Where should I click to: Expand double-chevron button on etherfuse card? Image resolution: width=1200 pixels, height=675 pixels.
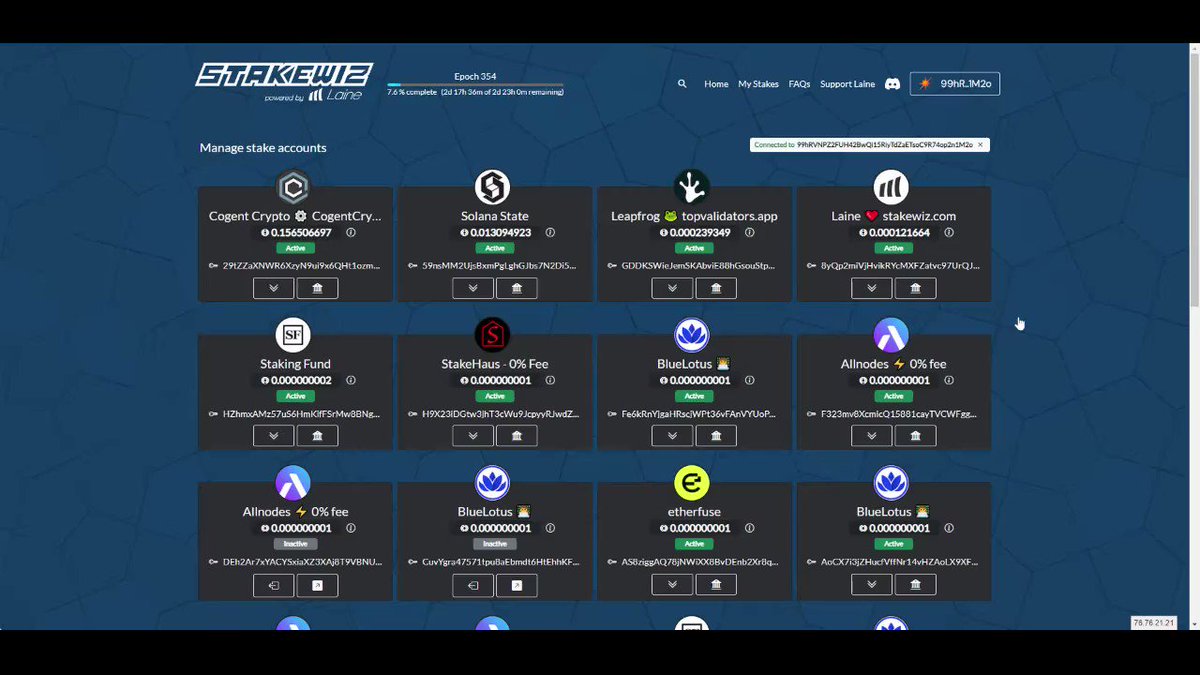672,585
